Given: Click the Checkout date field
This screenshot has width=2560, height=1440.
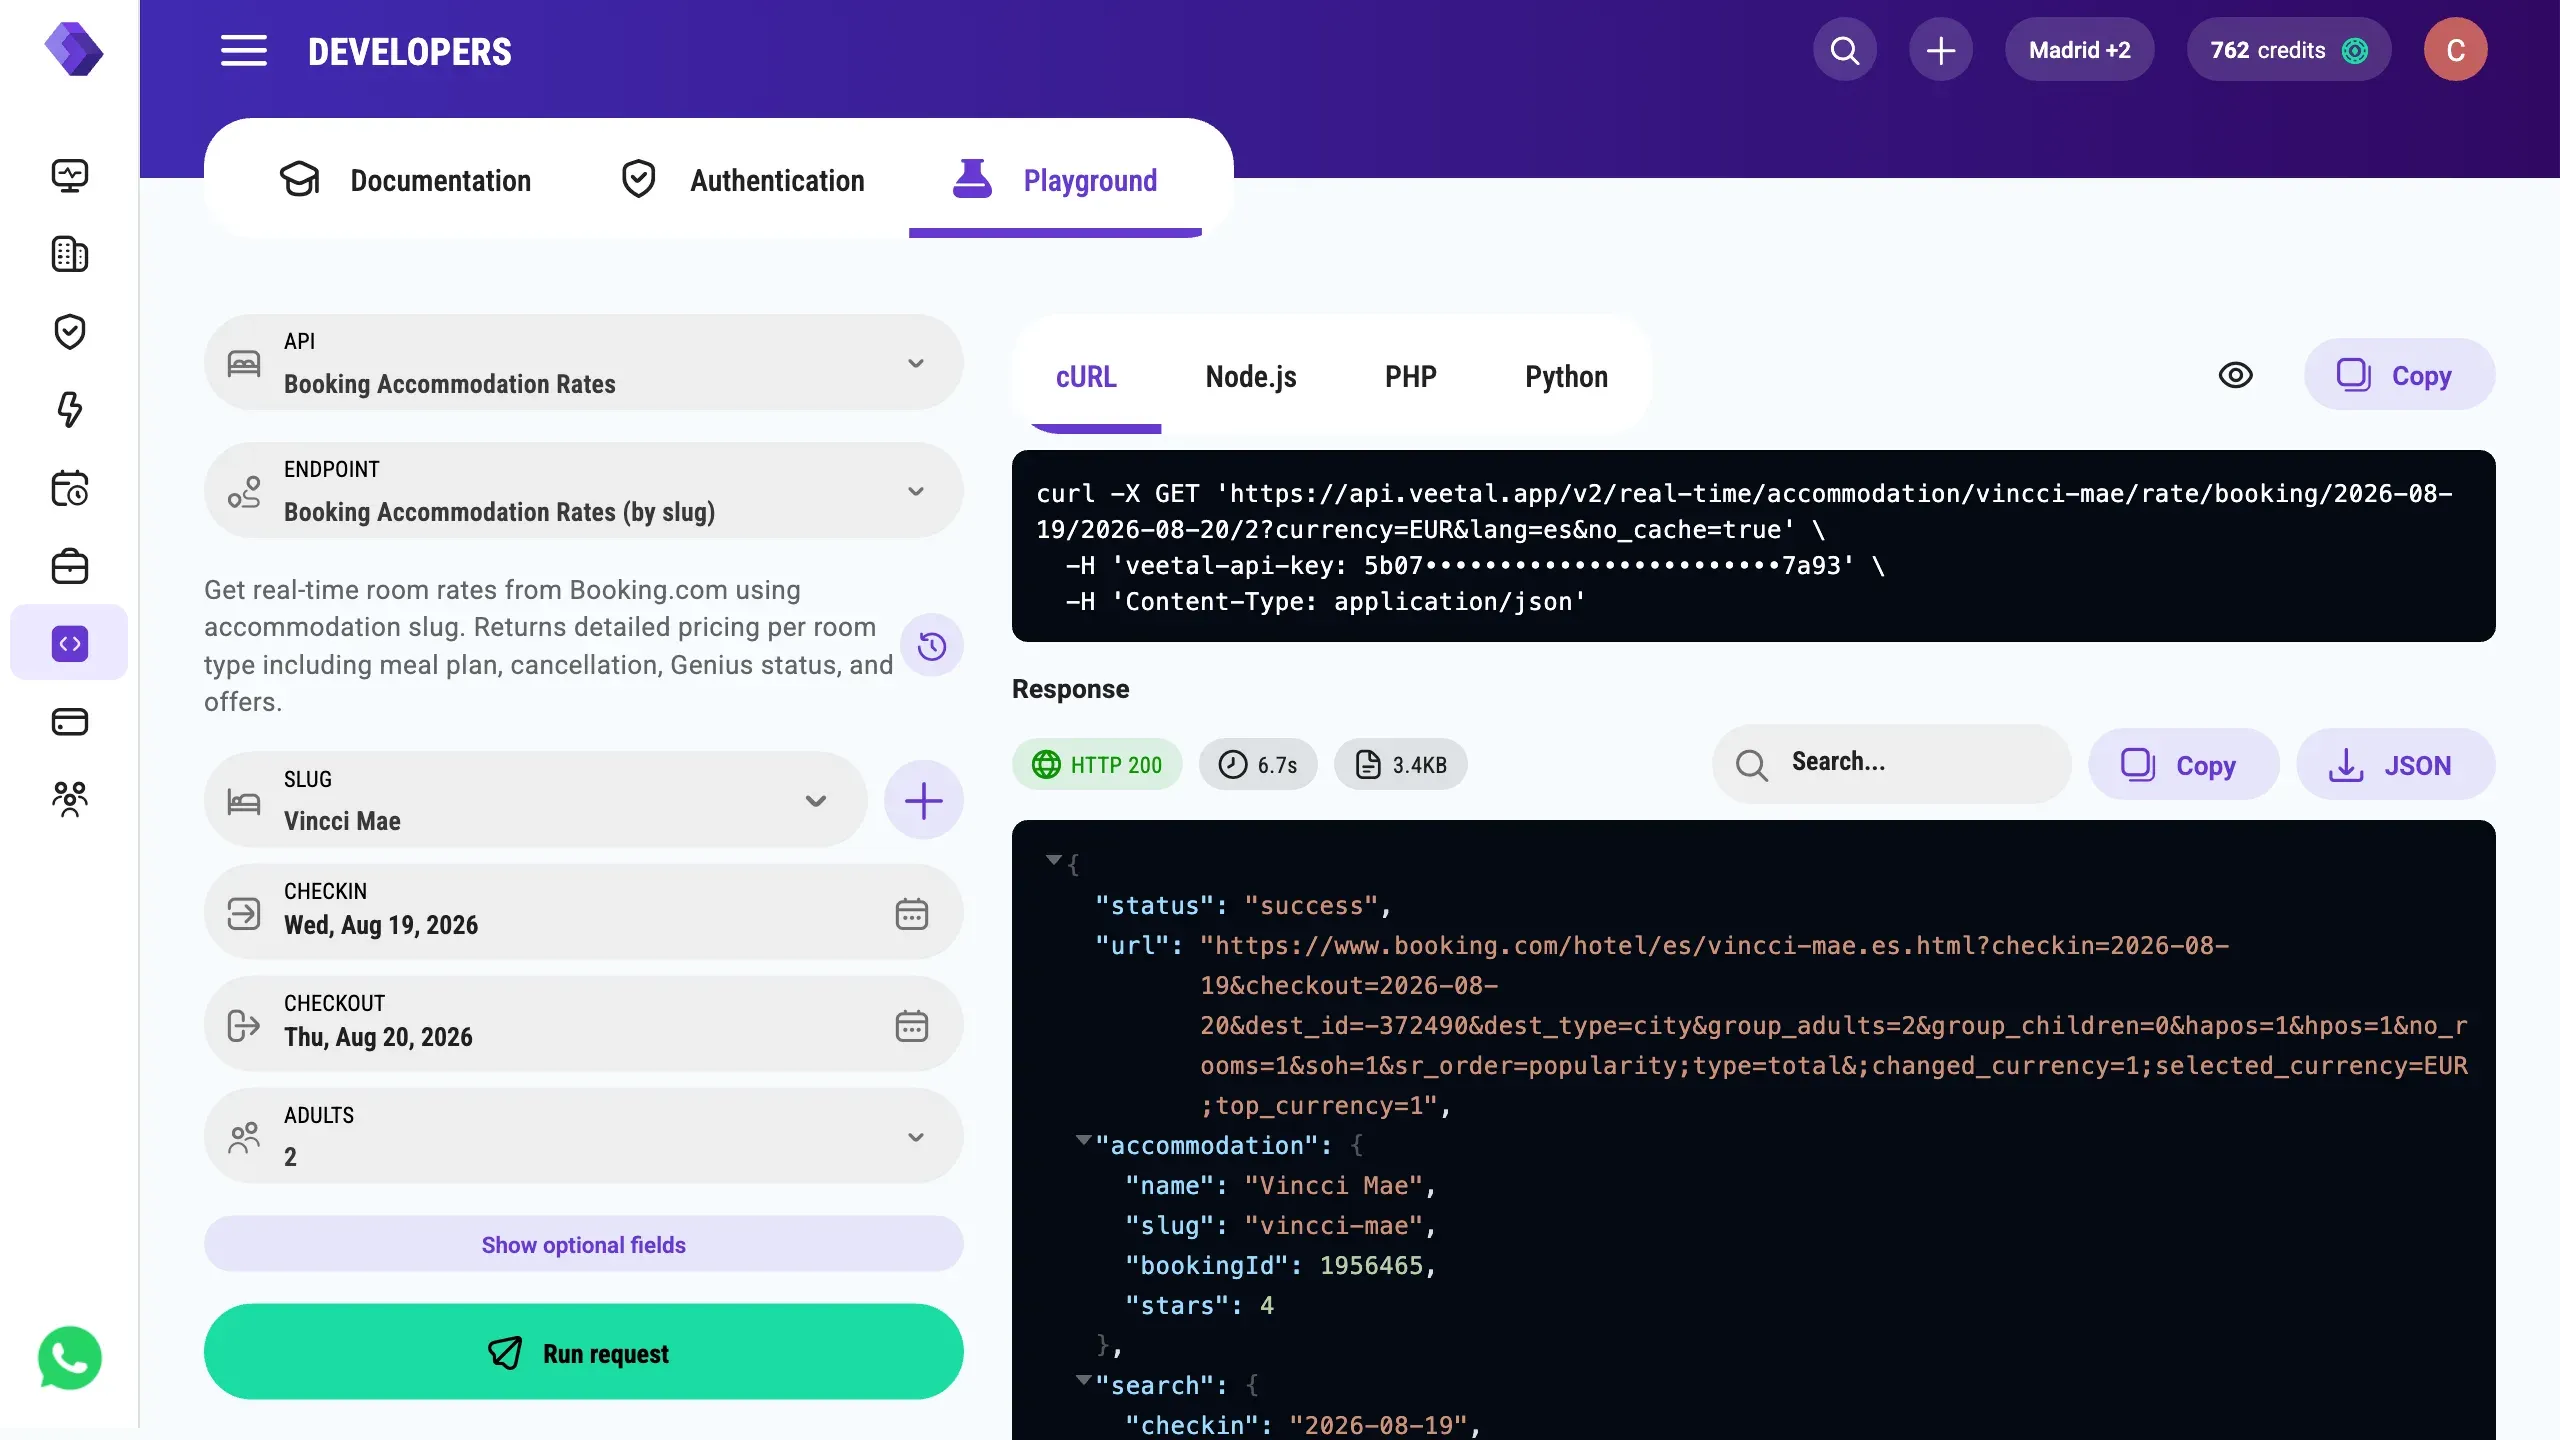Looking at the screenshot, I should (x=584, y=1024).
